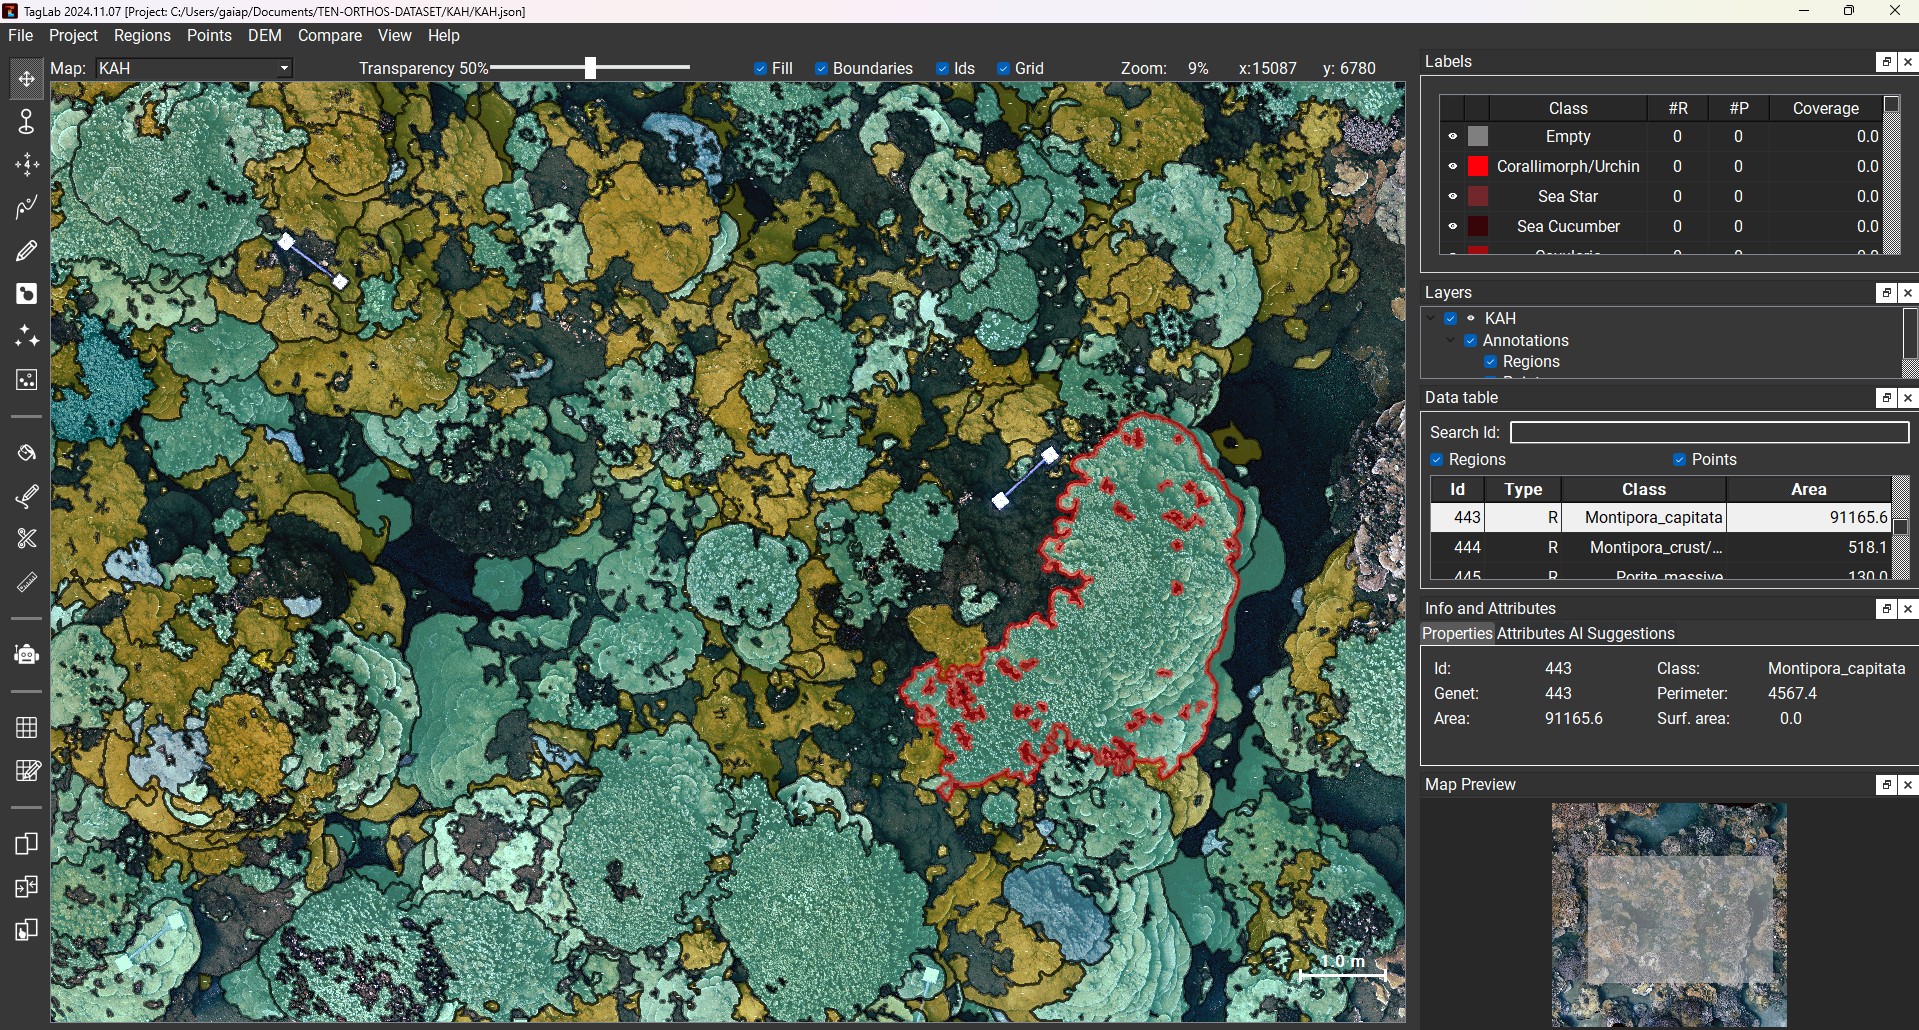Open the File menu
1919x1030 pixels.
click(21, 36)
